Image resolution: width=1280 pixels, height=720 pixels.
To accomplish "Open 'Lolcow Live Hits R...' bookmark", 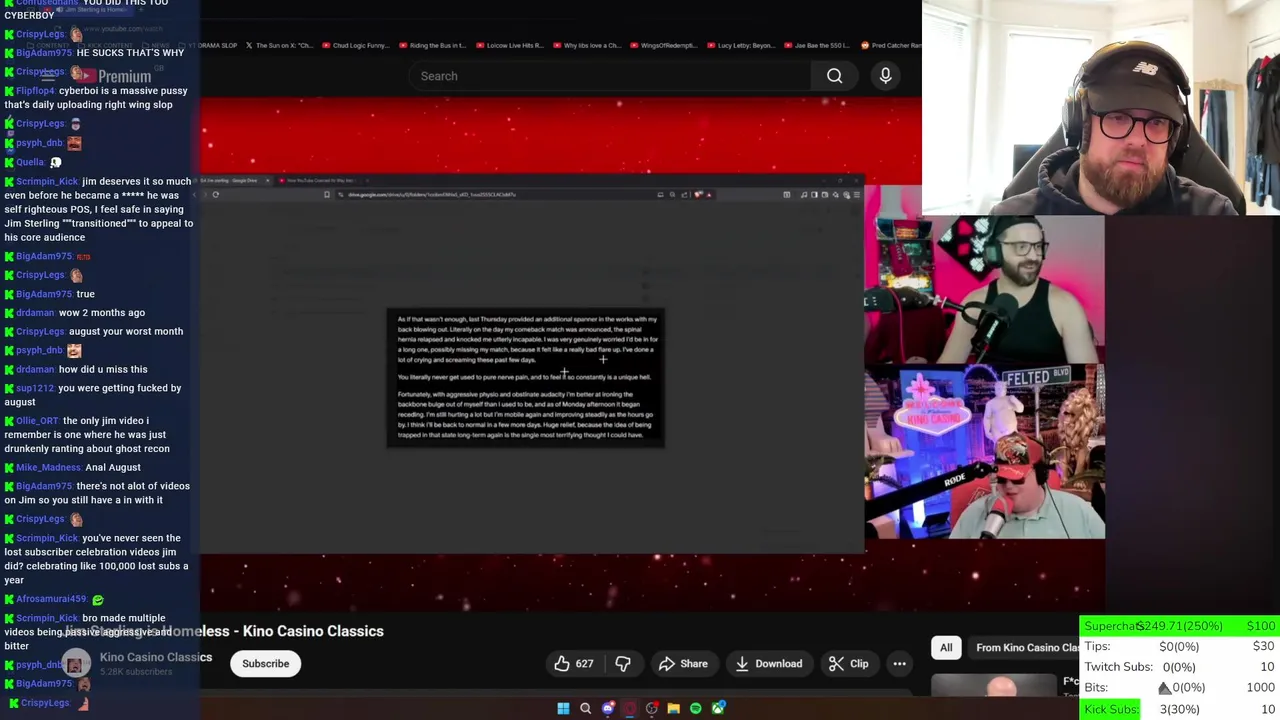I will pos(509,45).
